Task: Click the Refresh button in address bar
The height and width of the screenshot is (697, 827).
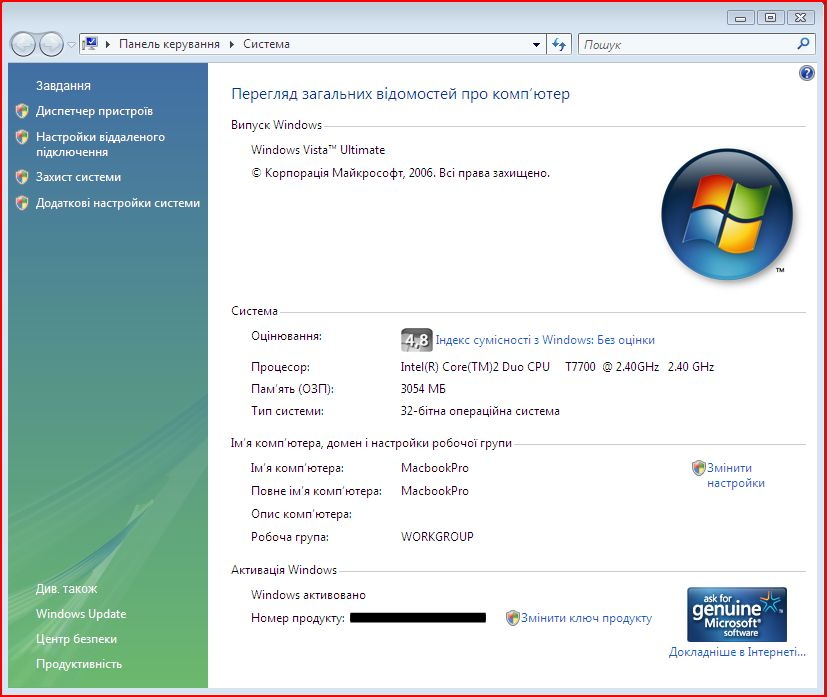Action: [x=559, y=45]
